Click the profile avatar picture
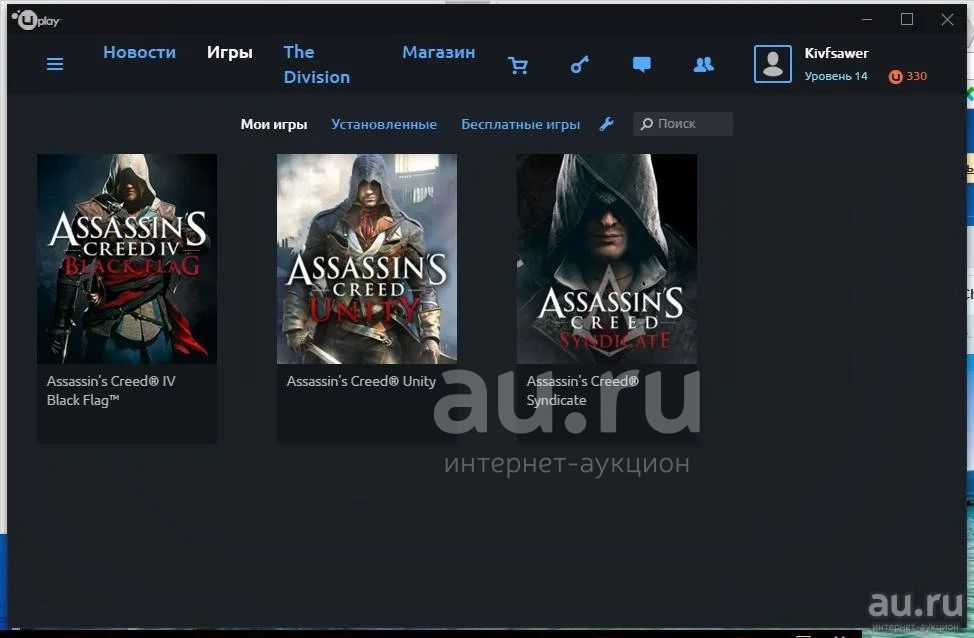This screenshot has height=638, width=974. click(x=773, y=64)
